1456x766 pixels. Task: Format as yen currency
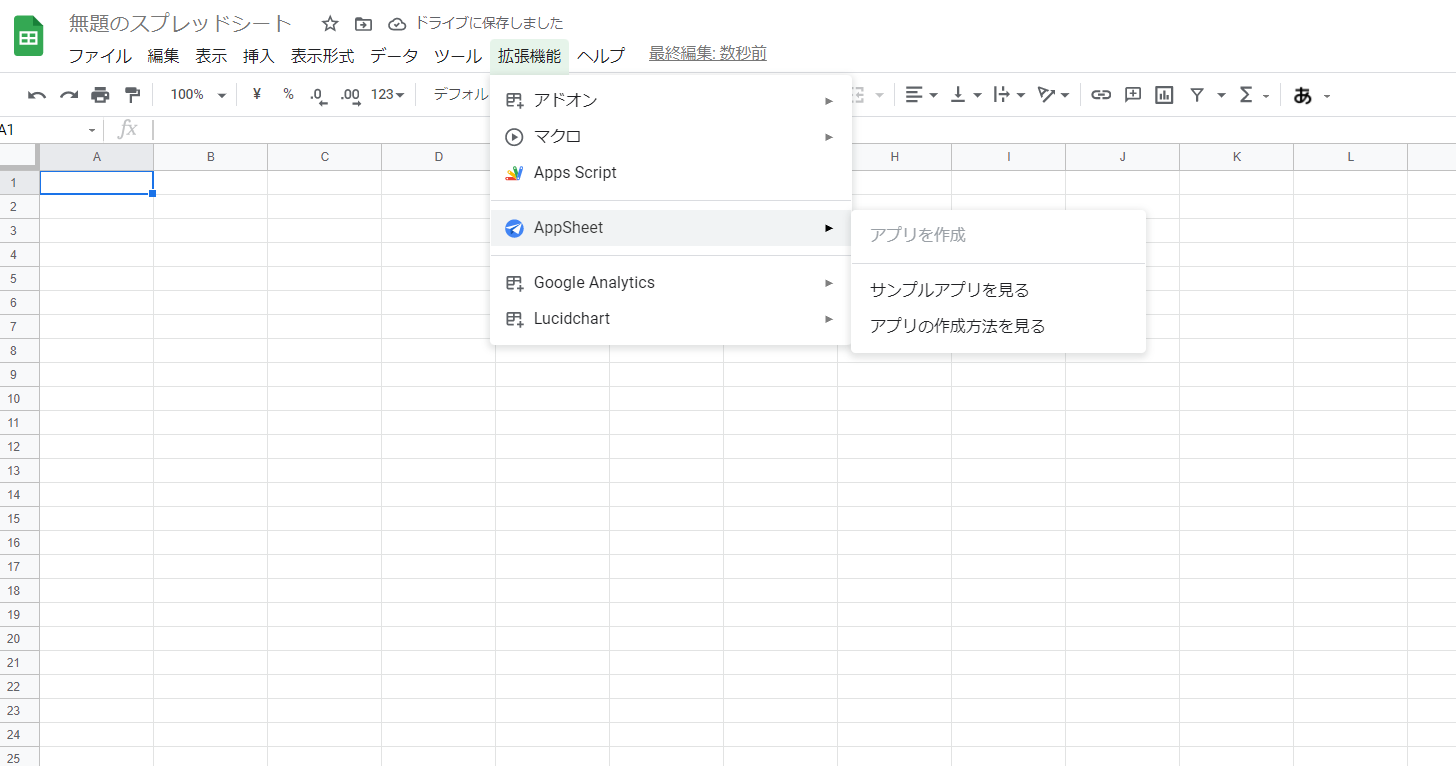(x=257, y=94)
